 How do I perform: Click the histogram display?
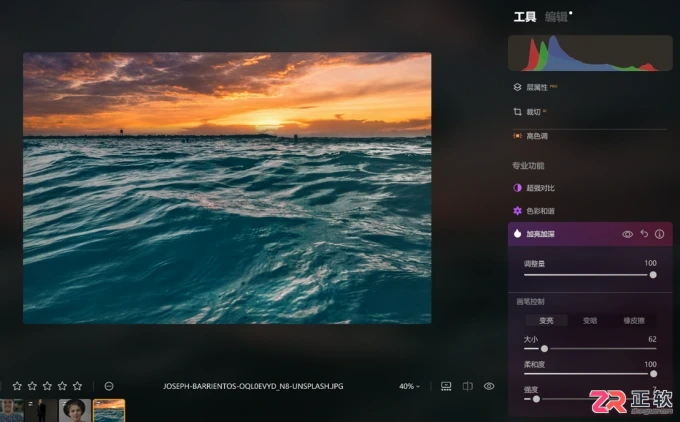coord(590,53)
